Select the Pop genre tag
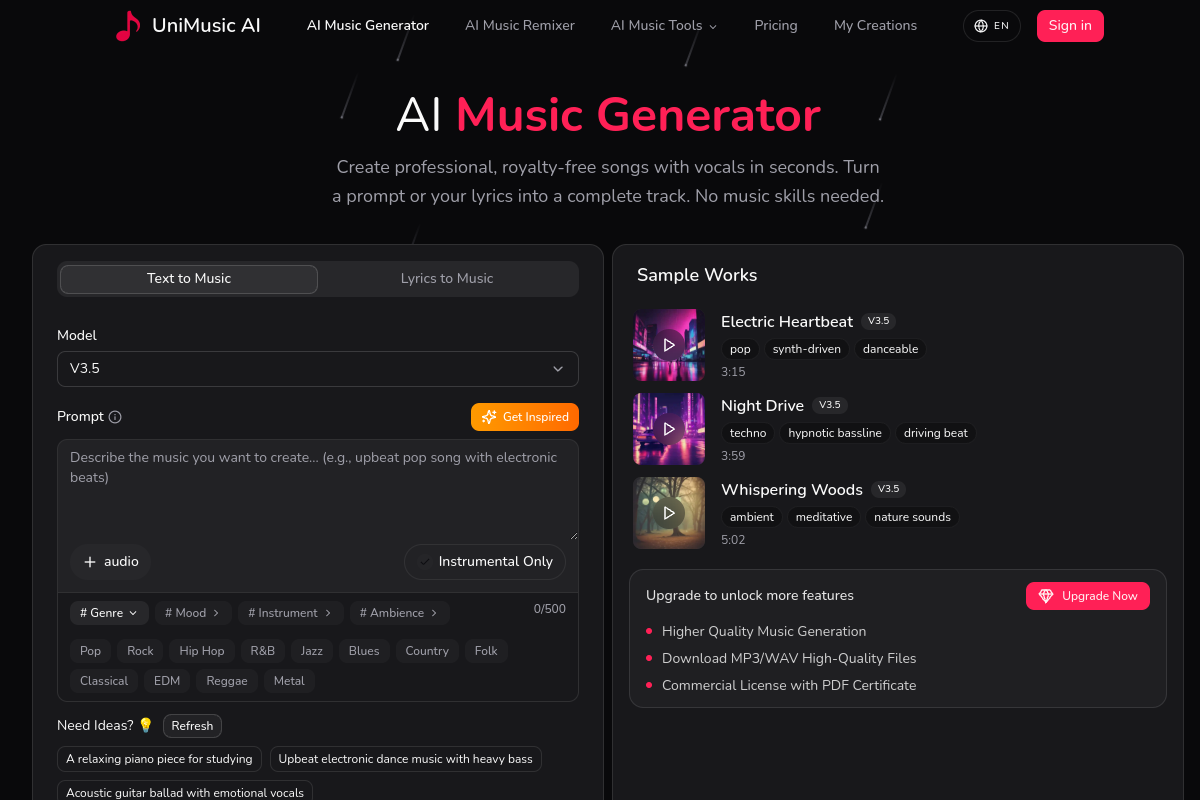Screen dimensions: 1200x800 click(x=91, y=651)
